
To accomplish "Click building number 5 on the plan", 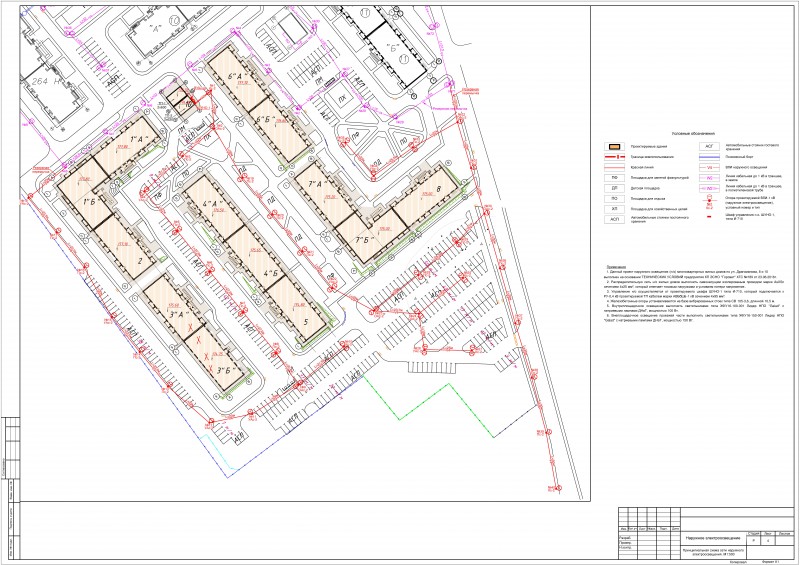I will 305,322.
